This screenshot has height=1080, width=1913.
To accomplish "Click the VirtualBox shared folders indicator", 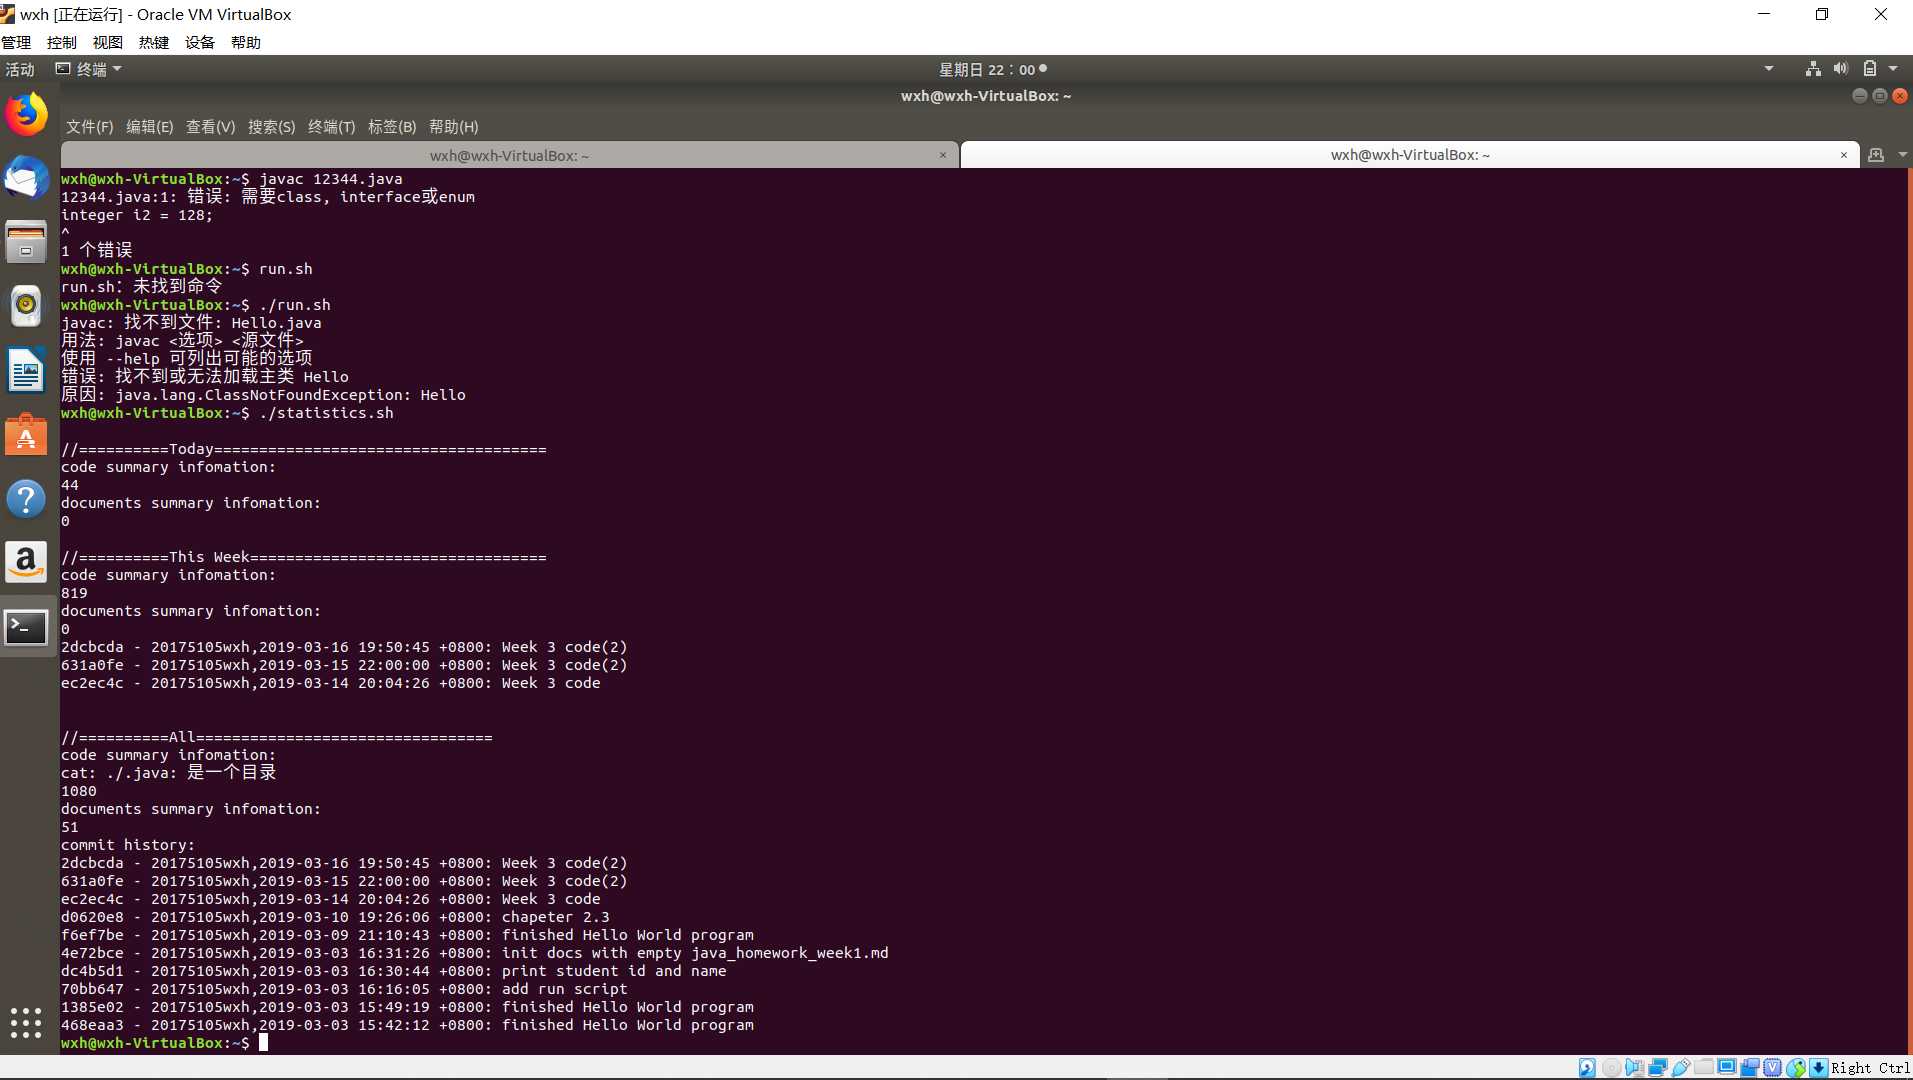I will click(1704, 1068).
